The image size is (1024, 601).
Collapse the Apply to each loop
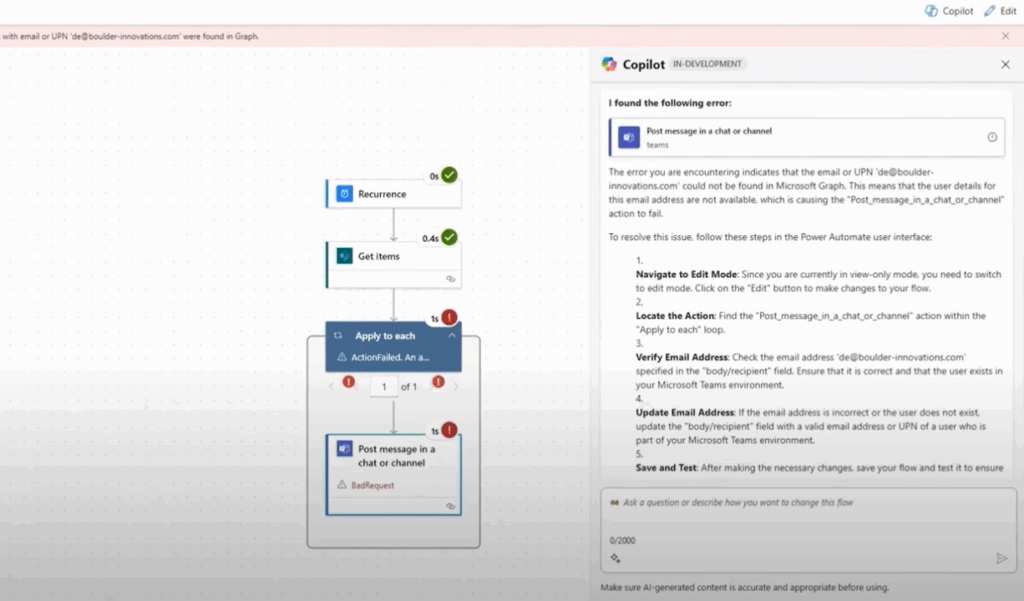tap(451, 335)
